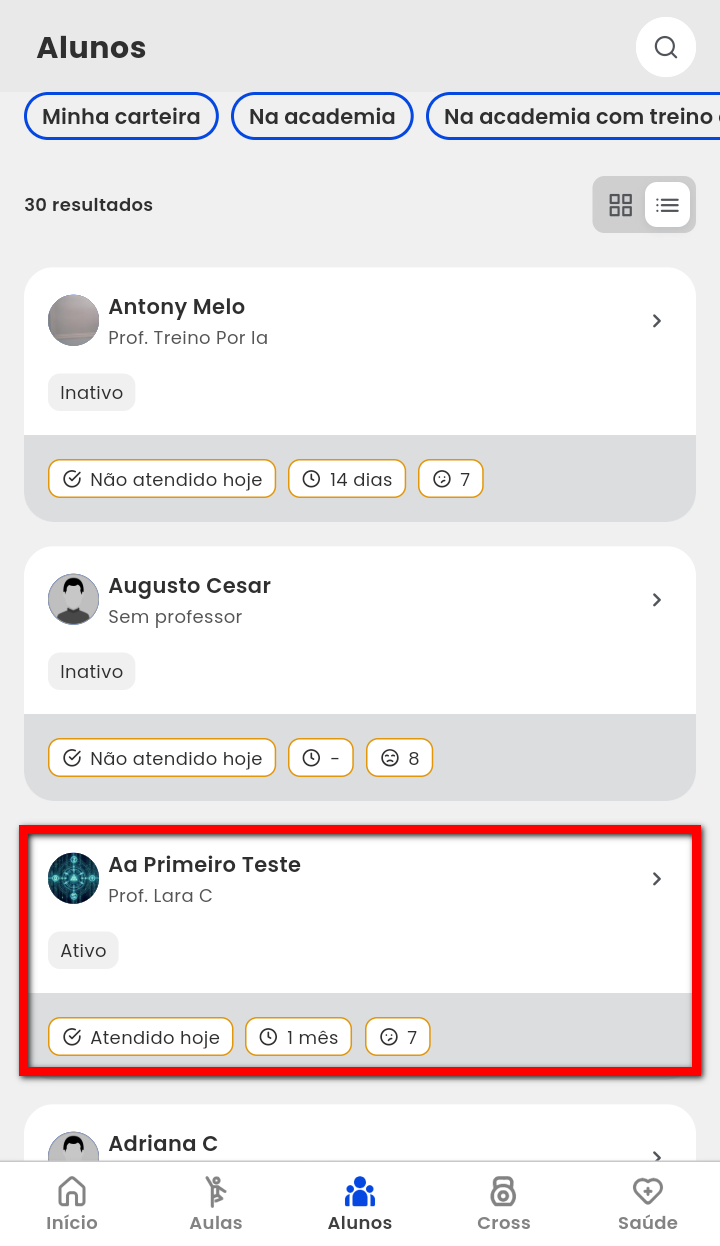The height and width of the screenshot is (1246, 720).
Task: Click Augusto Cesar's sad face score 8
Action: coord(399,758)
